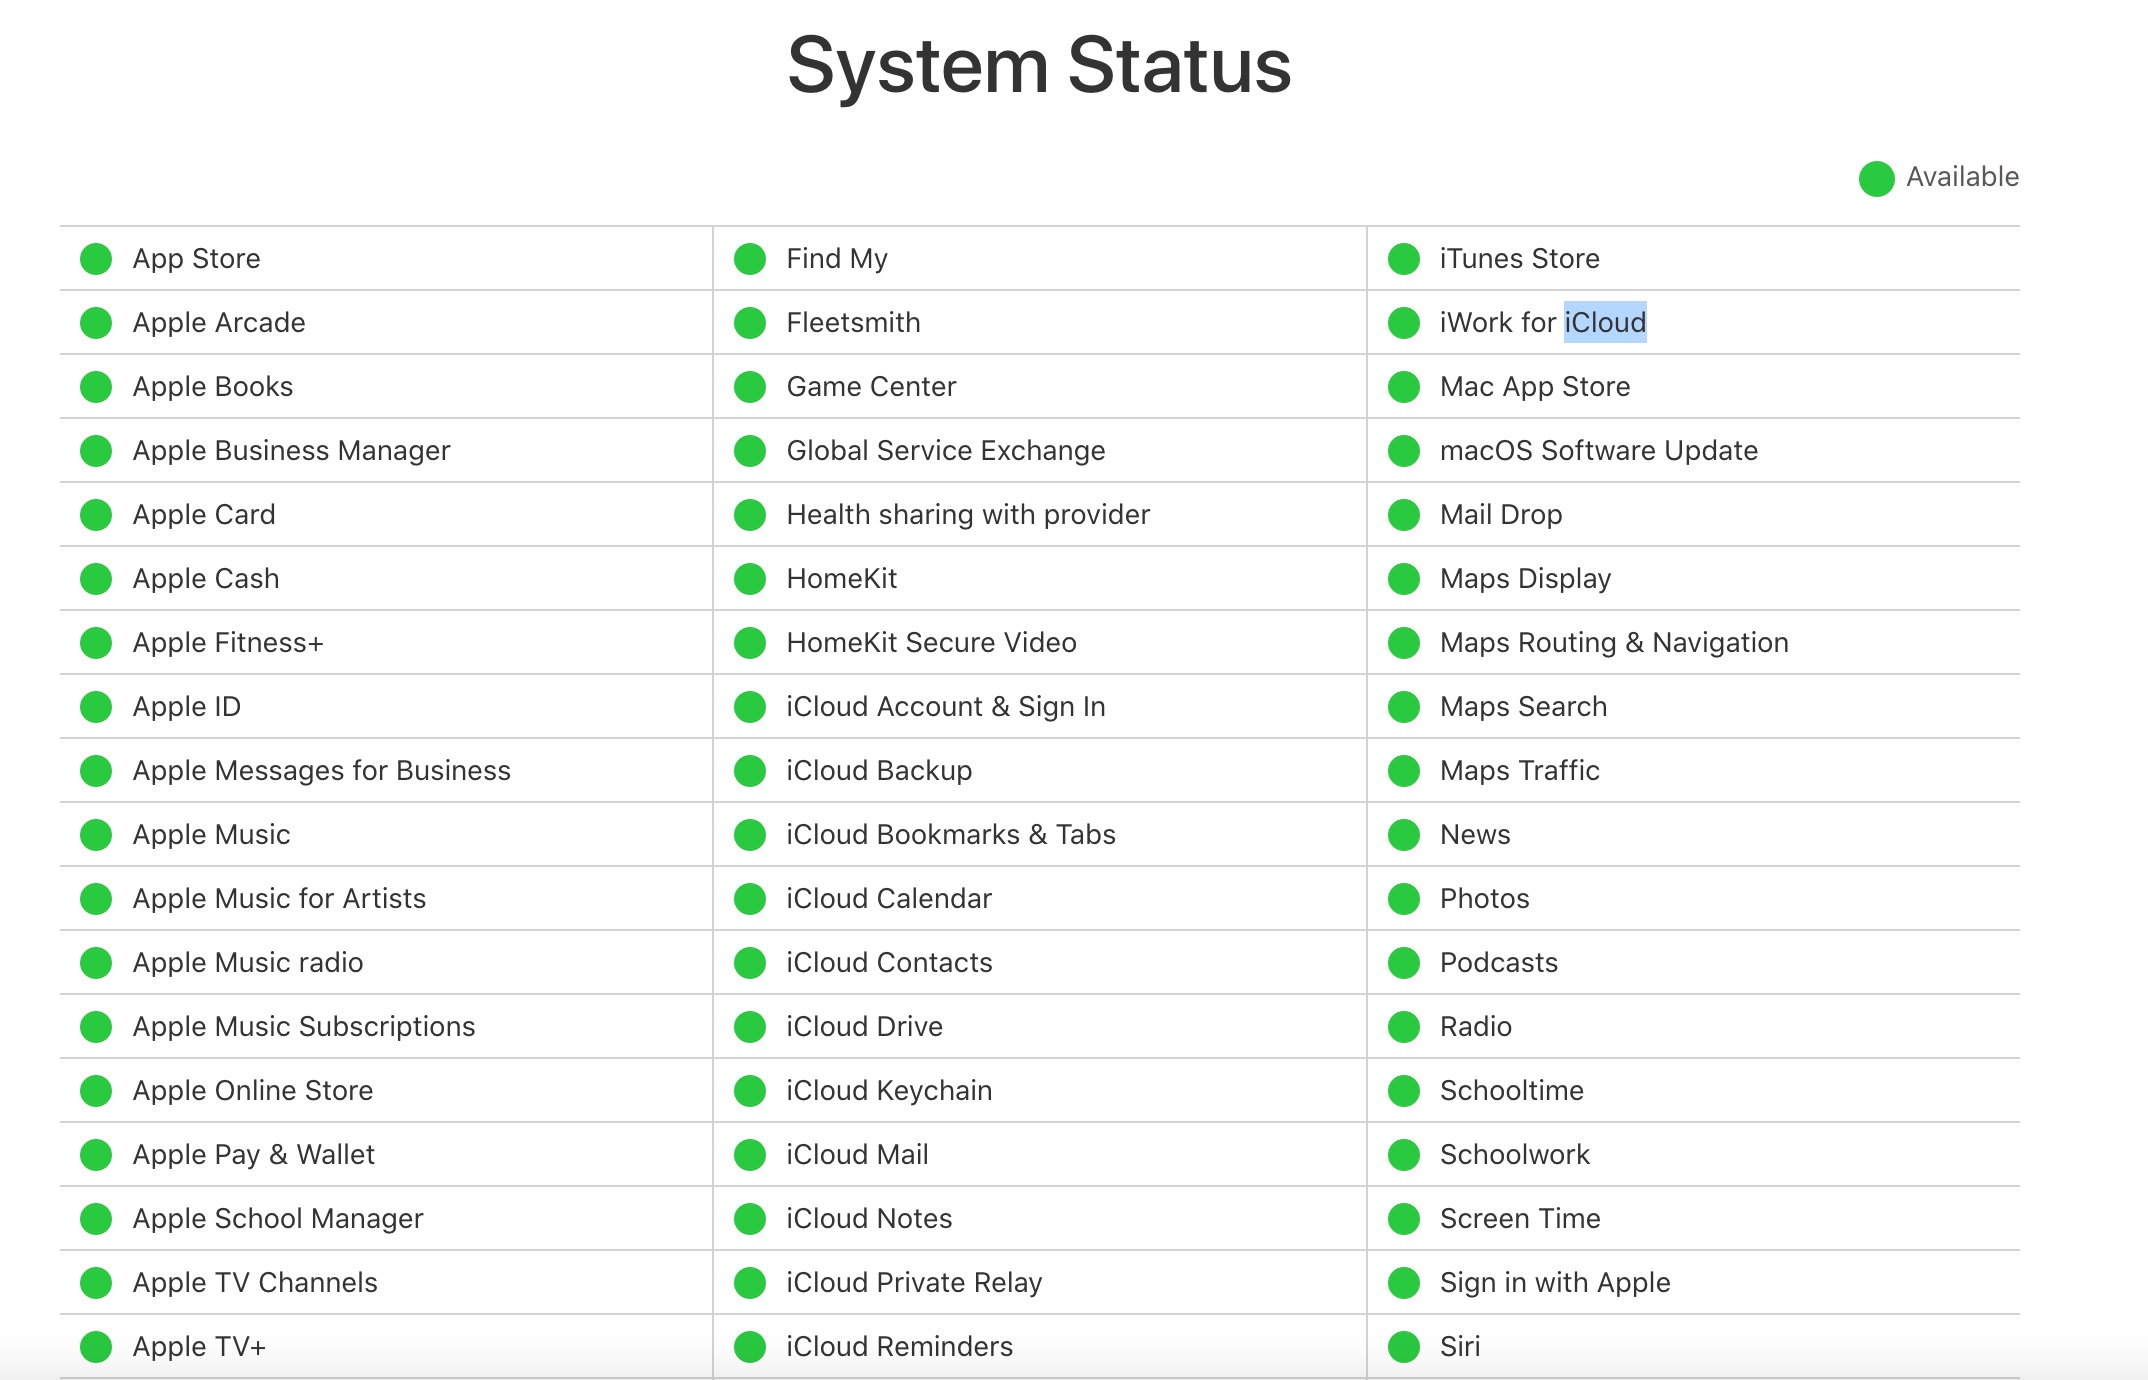Click the green dot next to Mac App Store
Screen dimensions: 2148x1380
(x=1404, y=387)
